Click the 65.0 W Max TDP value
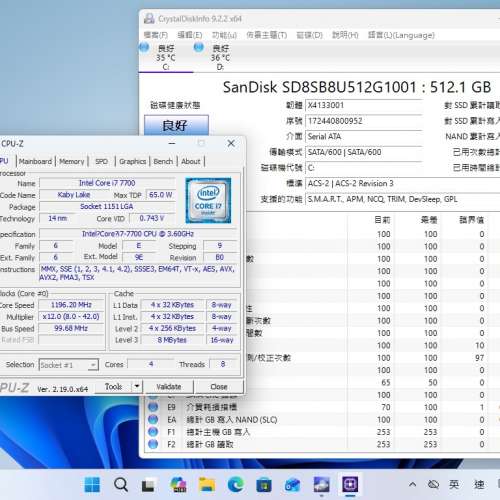Screen dimensions: 500x500 pyautogui.click(x=161, y=195)
